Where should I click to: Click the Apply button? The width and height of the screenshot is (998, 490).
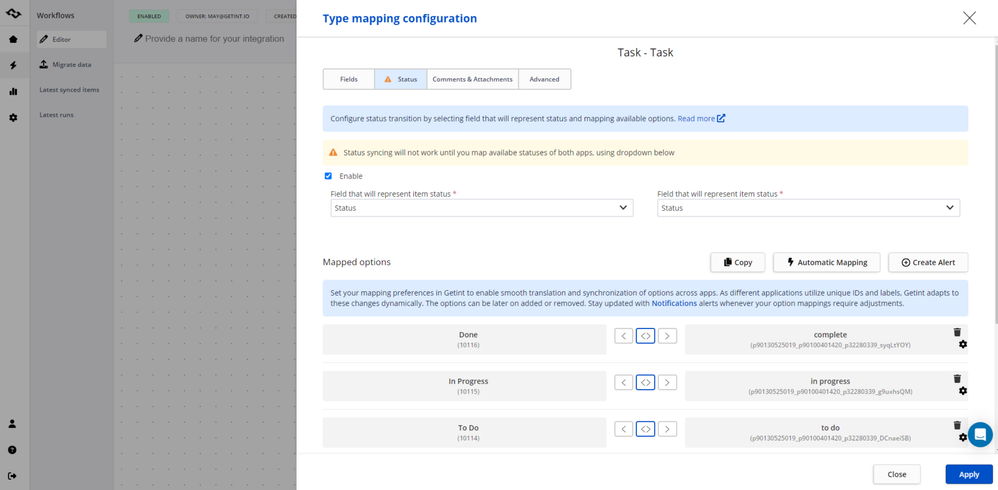coord(968,474)
